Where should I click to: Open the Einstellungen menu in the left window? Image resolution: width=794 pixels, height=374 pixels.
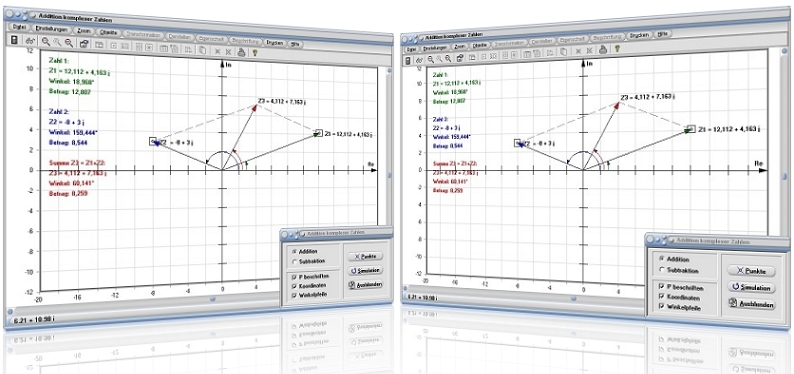pos(51,29)
